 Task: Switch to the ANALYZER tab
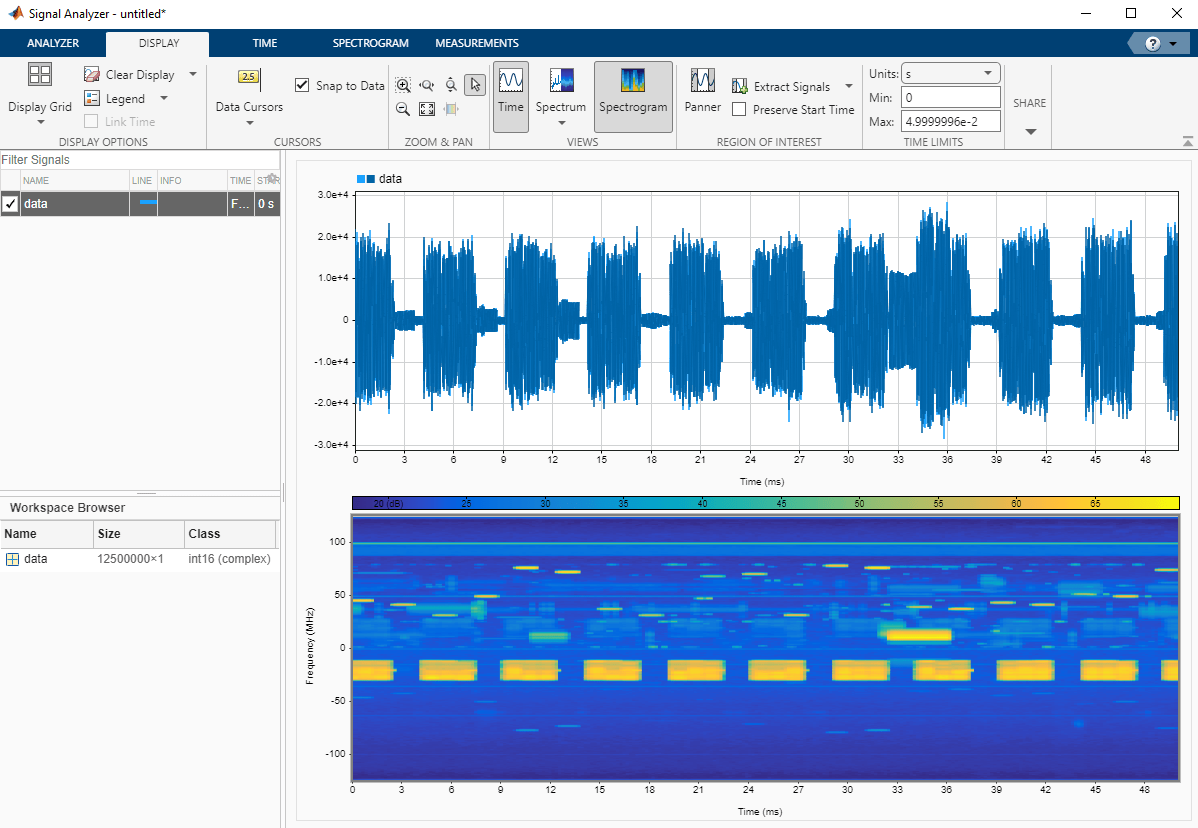click(x=52, y=43)
